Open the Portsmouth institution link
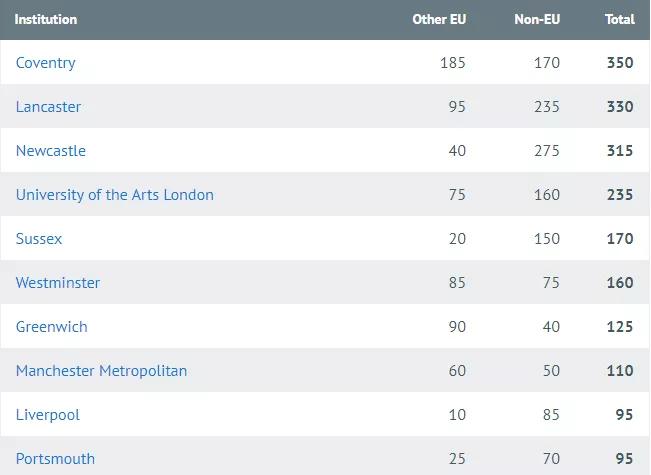Screen dimensions: 651x475 tap(56, 459)
